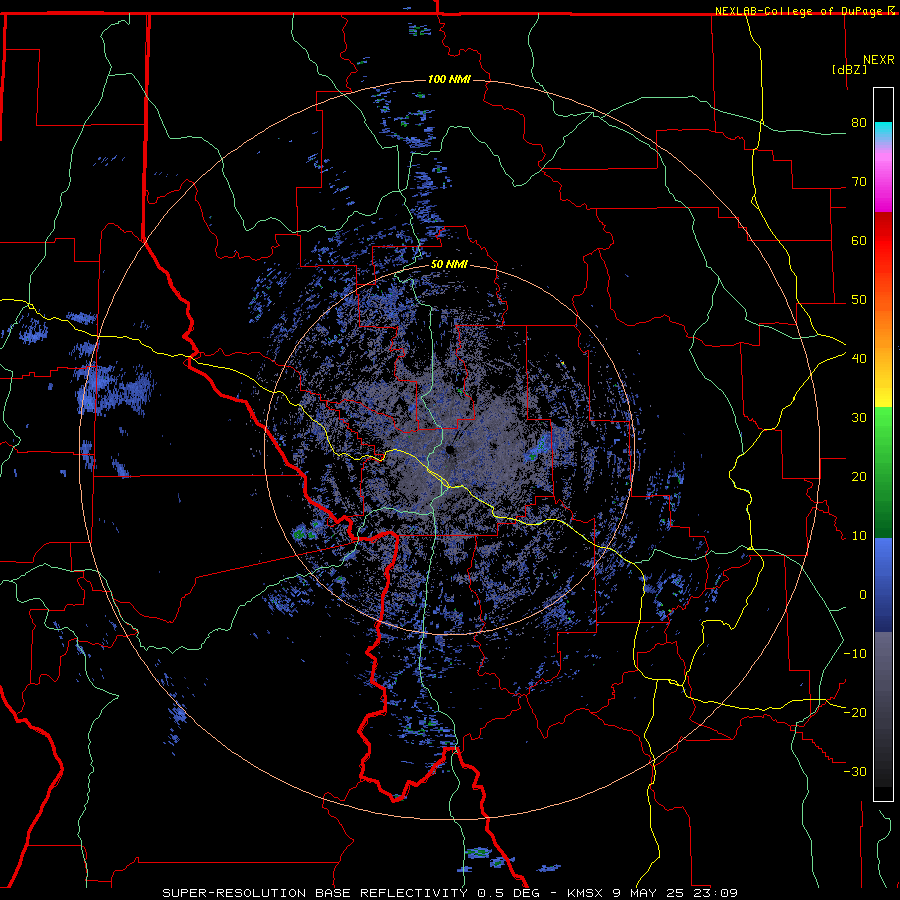Click the 60 value on dBZ scale
900x900 pixels.
[x=859, y=240]
